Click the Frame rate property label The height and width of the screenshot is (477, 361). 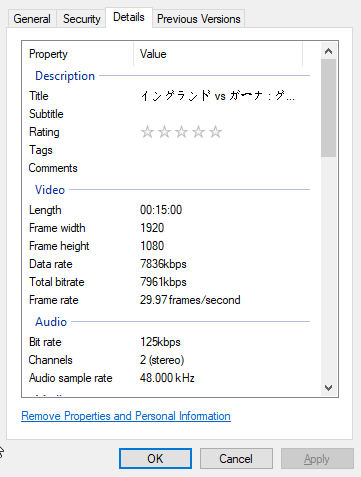[54, 300]
